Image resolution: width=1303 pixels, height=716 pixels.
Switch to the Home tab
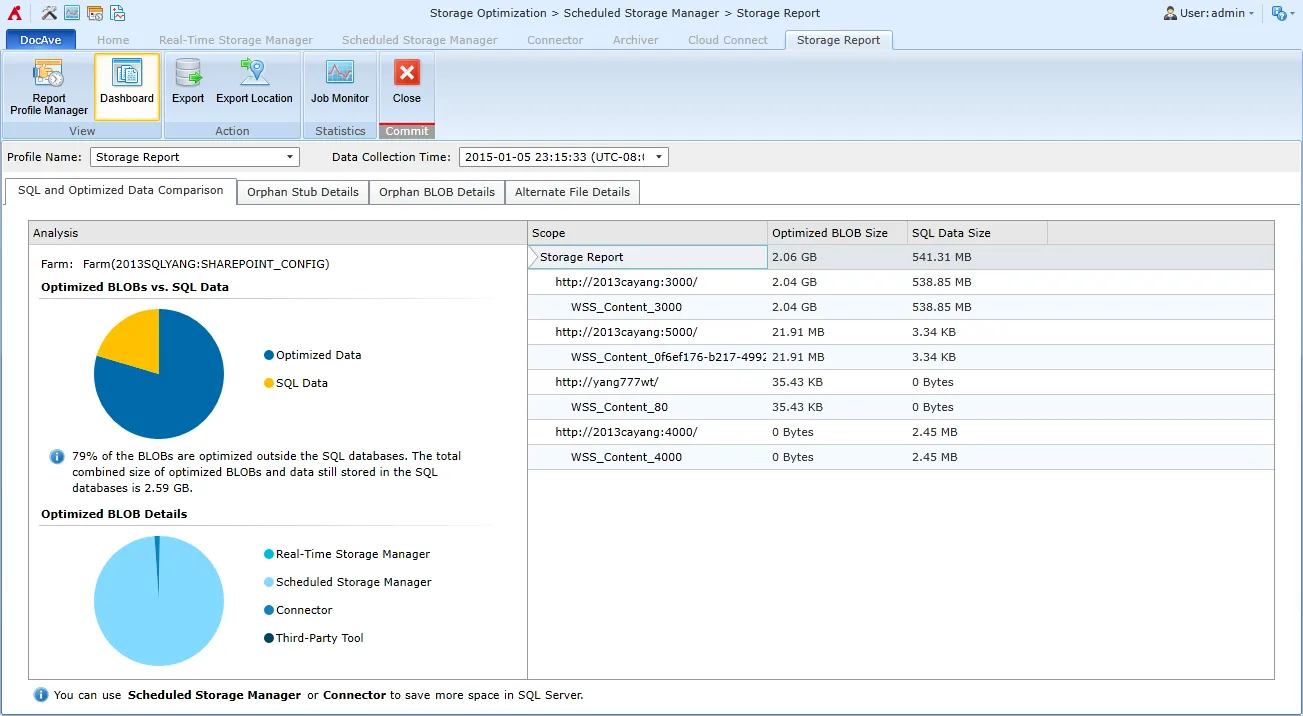113,40
